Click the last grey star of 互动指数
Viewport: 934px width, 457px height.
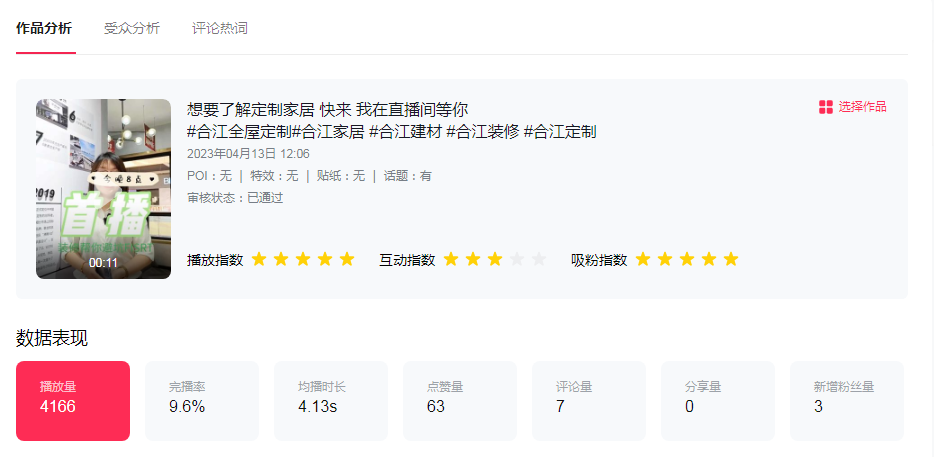click(539, 260)
